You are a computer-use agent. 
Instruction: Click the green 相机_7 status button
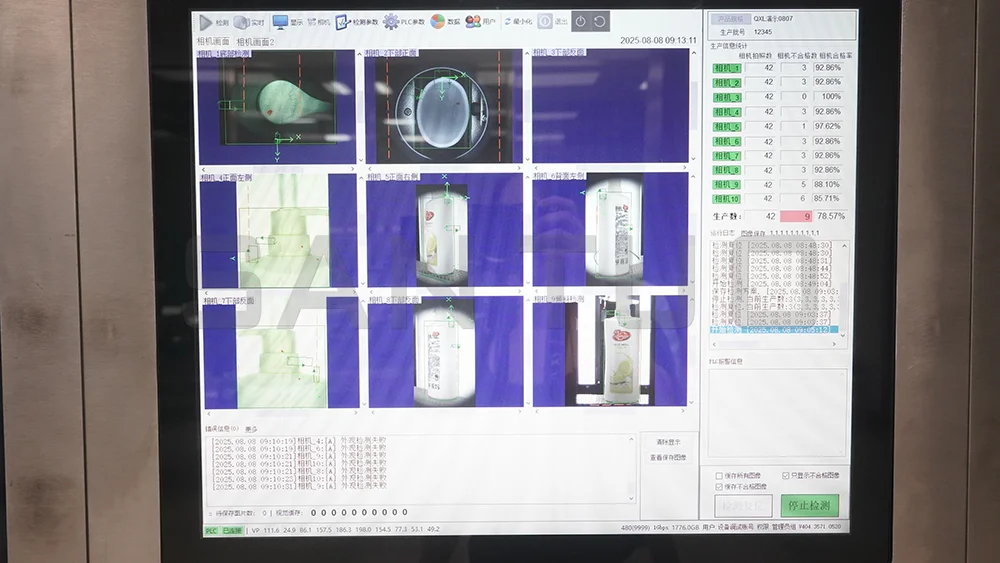point(726,156)
